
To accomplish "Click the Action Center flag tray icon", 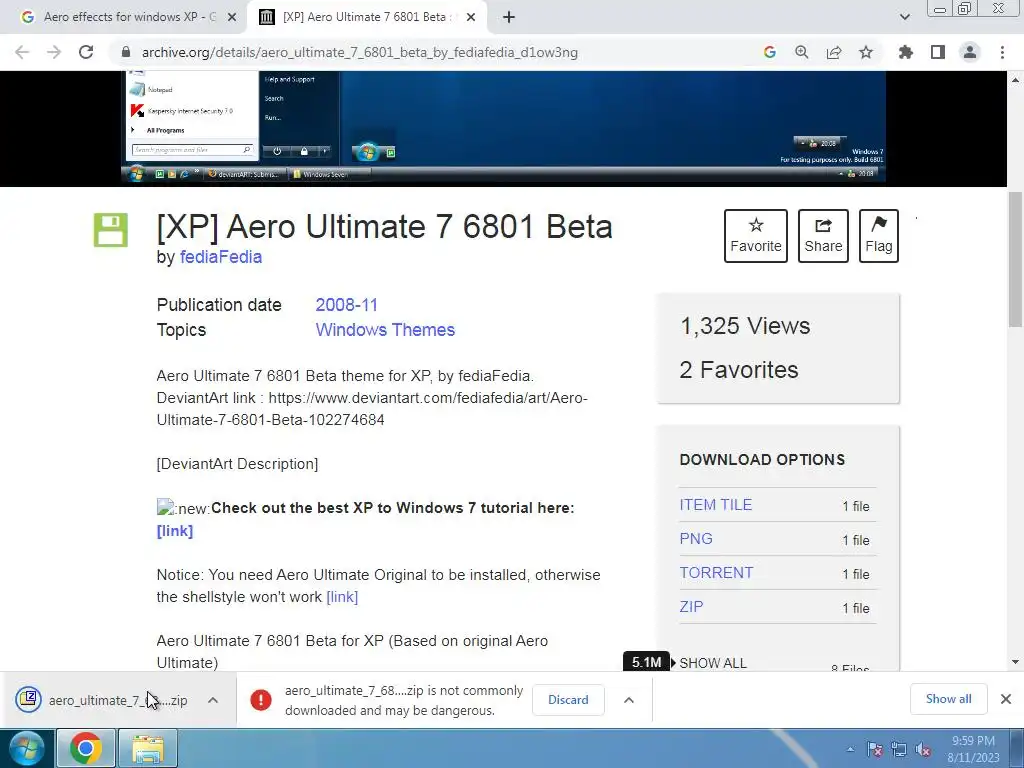I will pyautogui.click(x=874, y=749).
